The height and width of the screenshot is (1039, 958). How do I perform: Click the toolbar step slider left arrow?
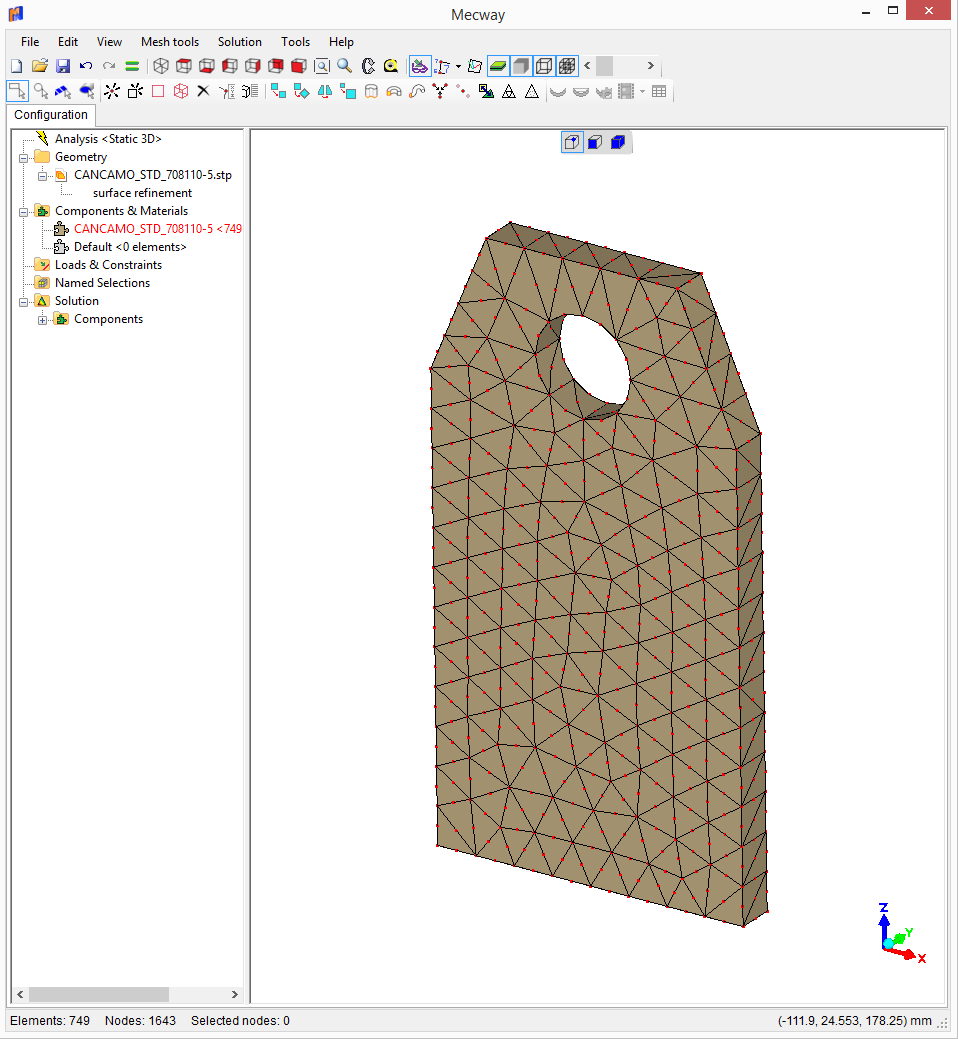point(587,66)
